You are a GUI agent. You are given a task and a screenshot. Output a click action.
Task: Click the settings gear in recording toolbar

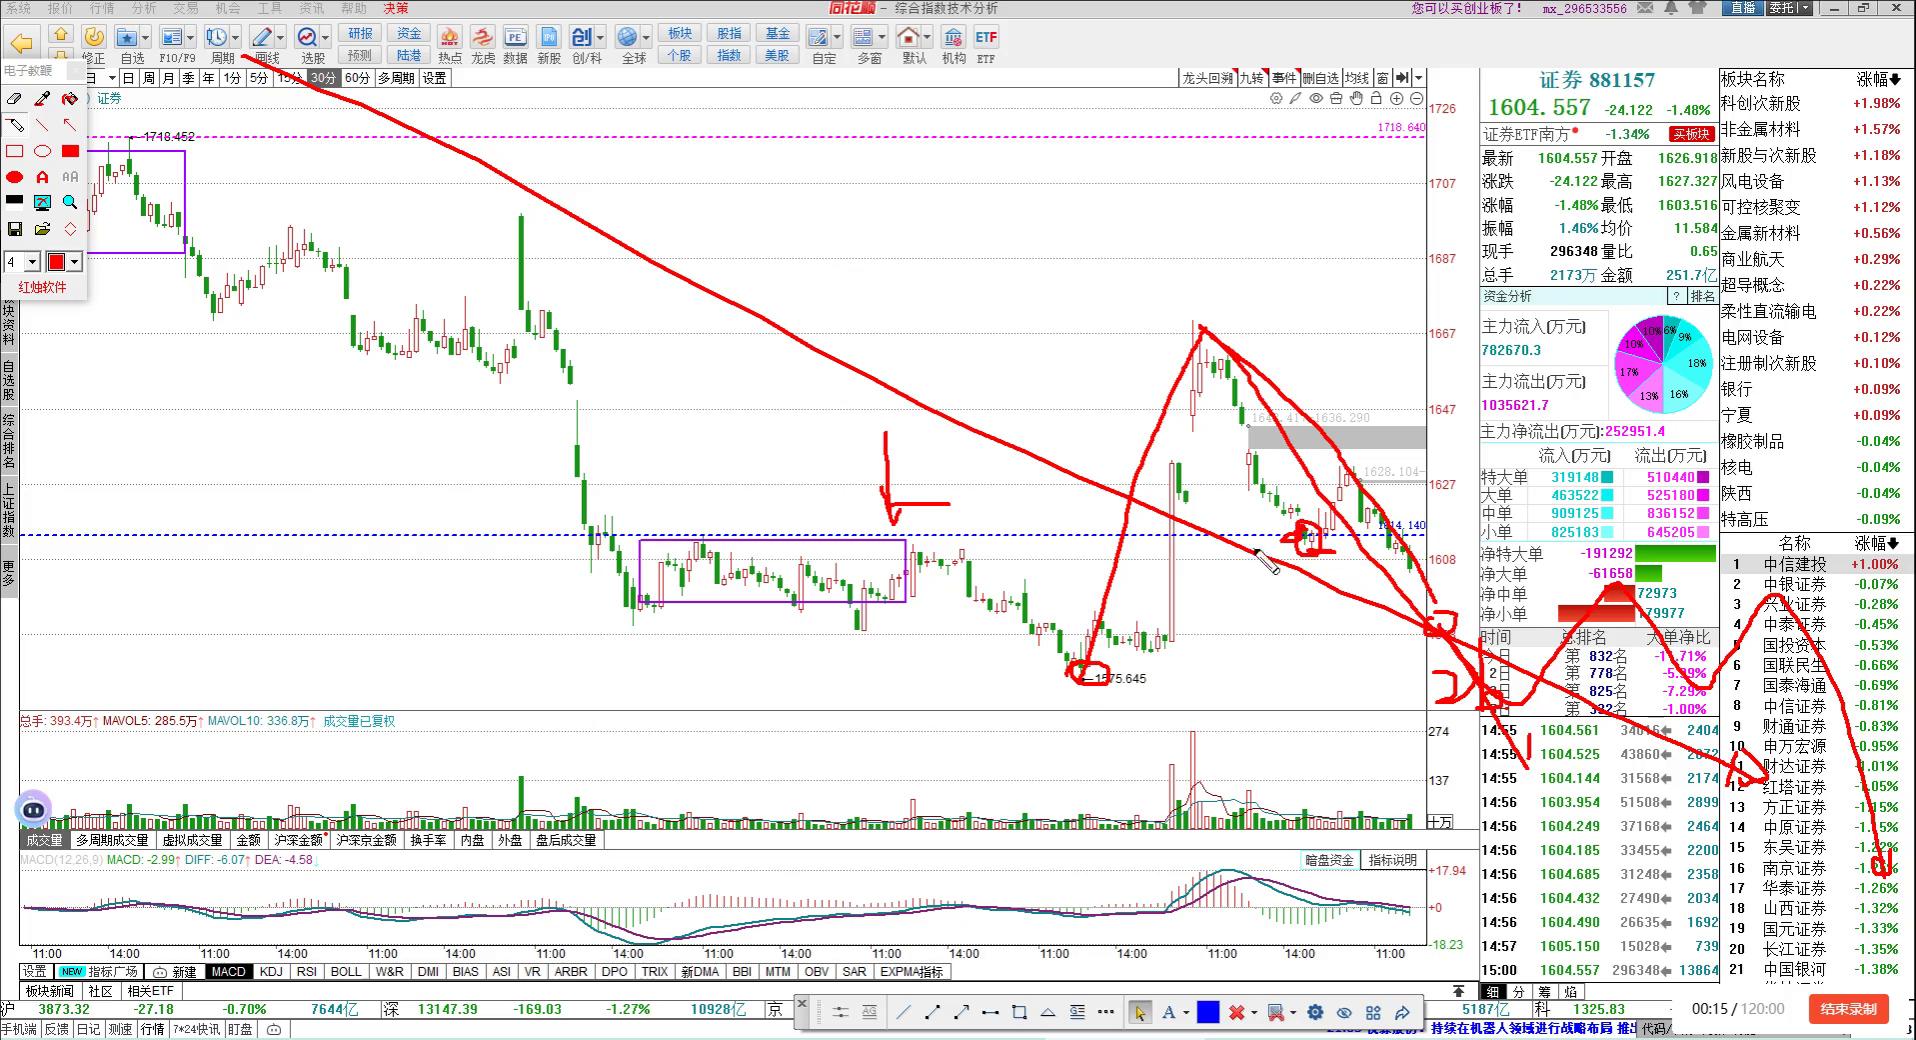[x=1315, y=1012]
